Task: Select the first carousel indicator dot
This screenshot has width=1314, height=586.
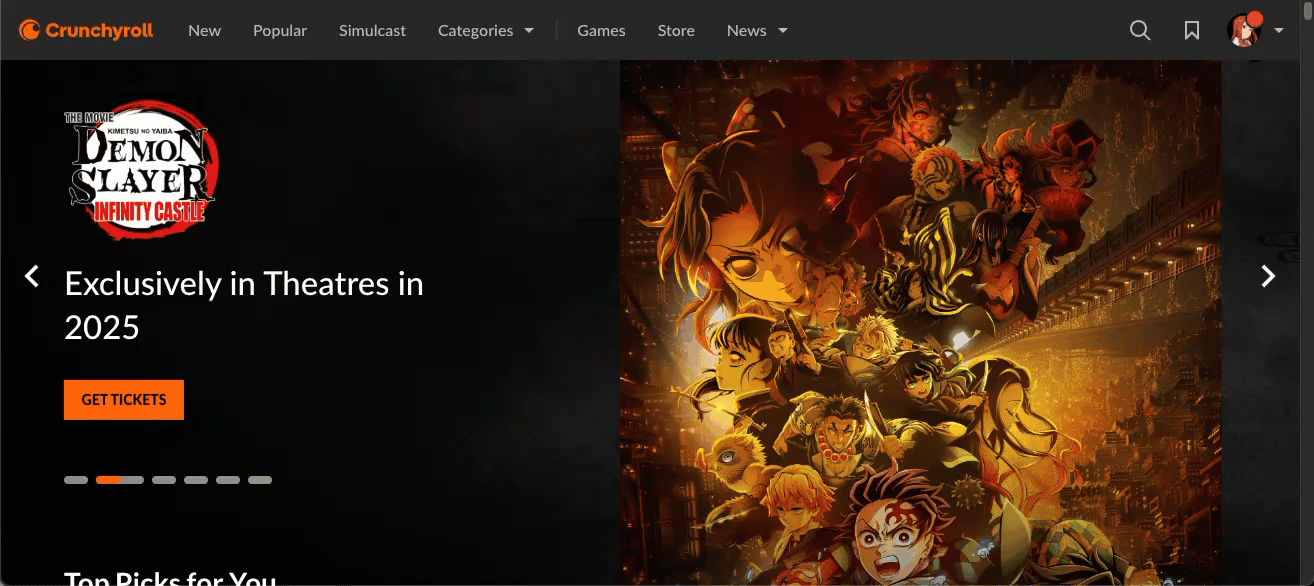Action: point(76,480)
